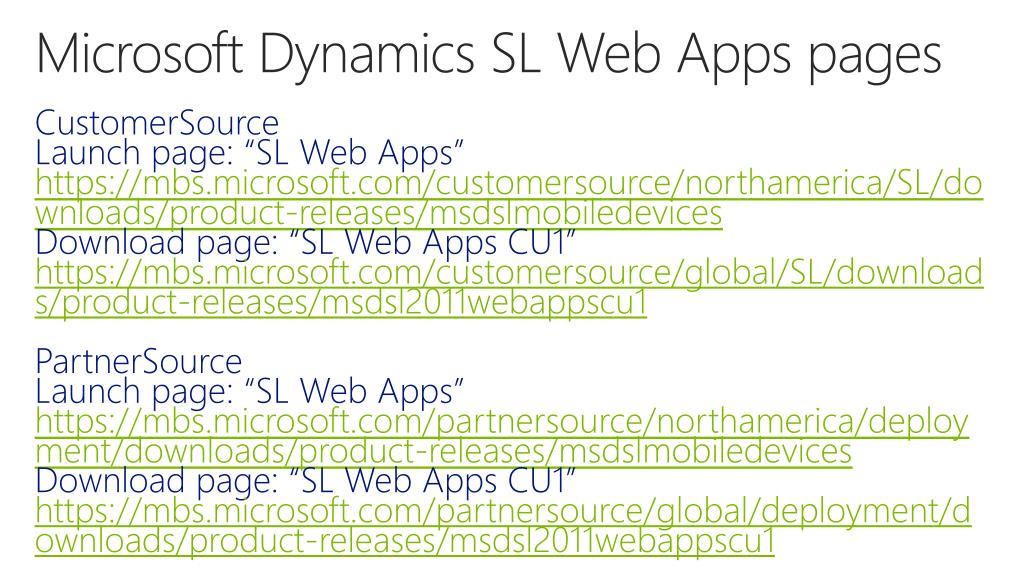
Task: Open PartnerSource global msdsl2011webappscu1 download link
Action: [503, 526]
